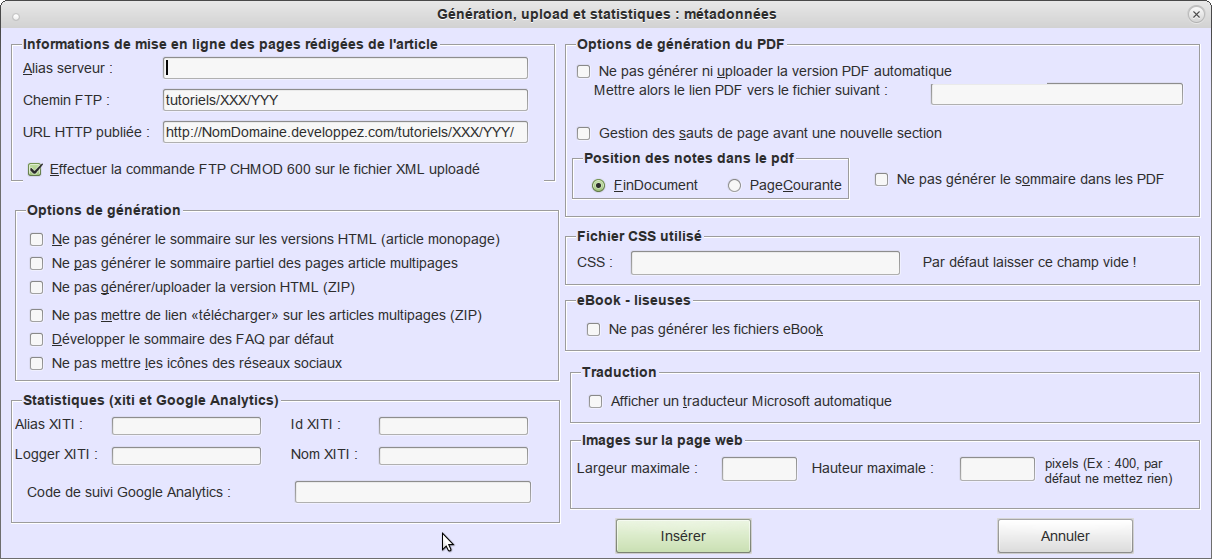Enable 'Ne pas générer les fichiers eBook'
The image size is (1212, 559).
[594, 329]
